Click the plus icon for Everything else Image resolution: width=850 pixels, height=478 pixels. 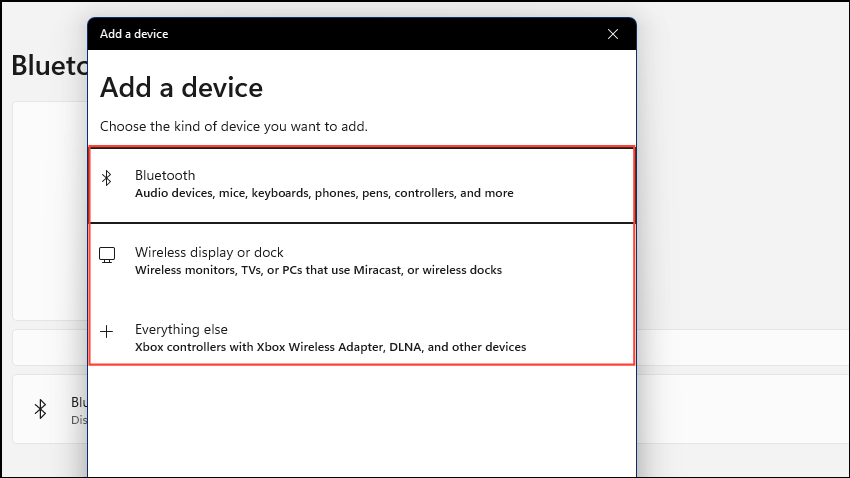coord(107,332)
